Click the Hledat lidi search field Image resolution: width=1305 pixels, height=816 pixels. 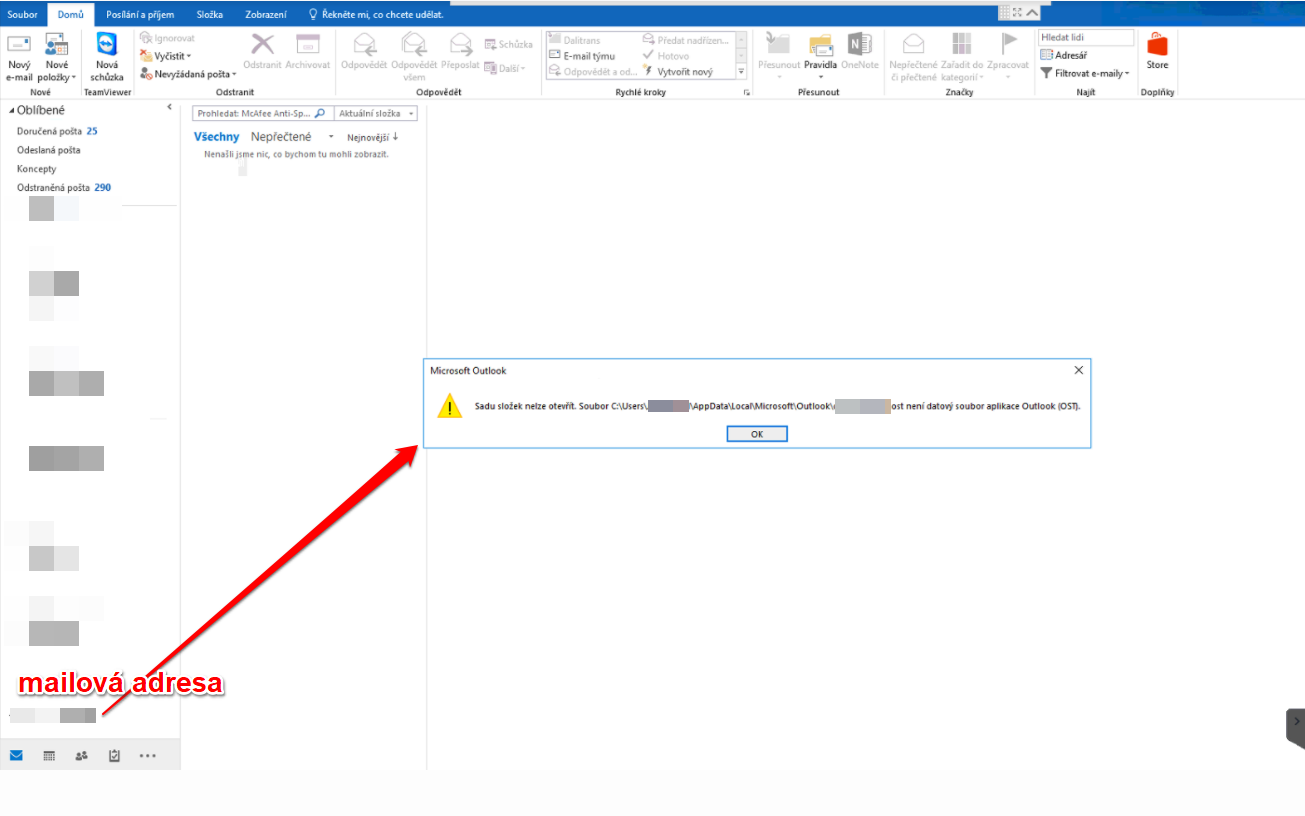click(1086, 37)
